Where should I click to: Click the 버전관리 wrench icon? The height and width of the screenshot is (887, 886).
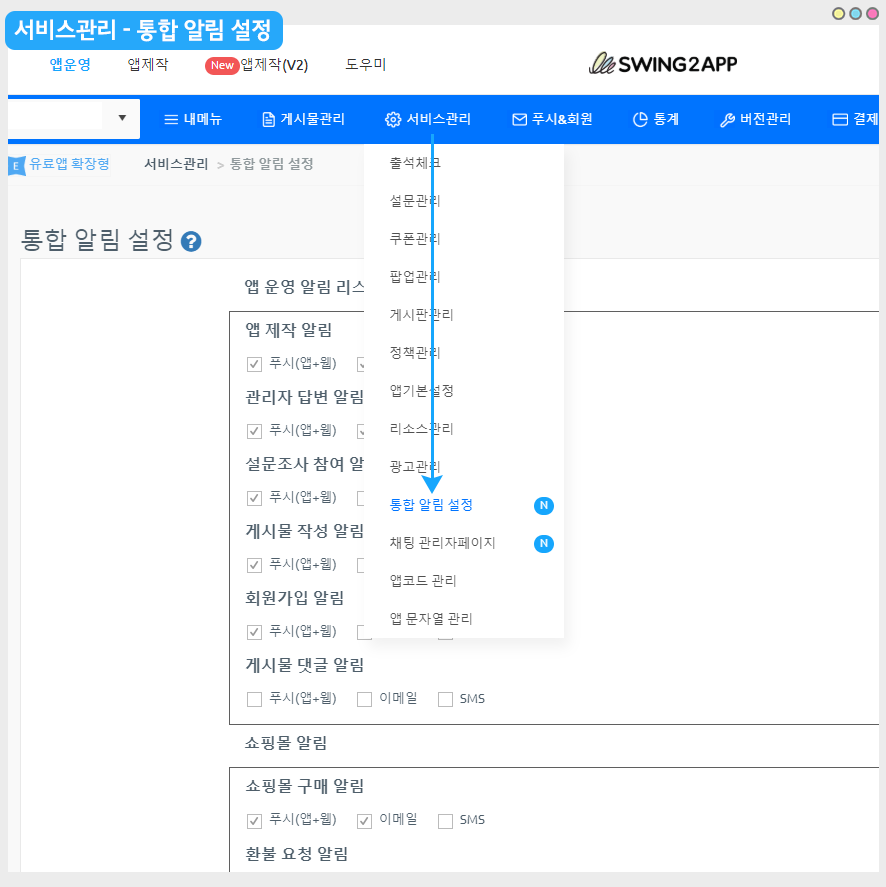click(727, 119)
